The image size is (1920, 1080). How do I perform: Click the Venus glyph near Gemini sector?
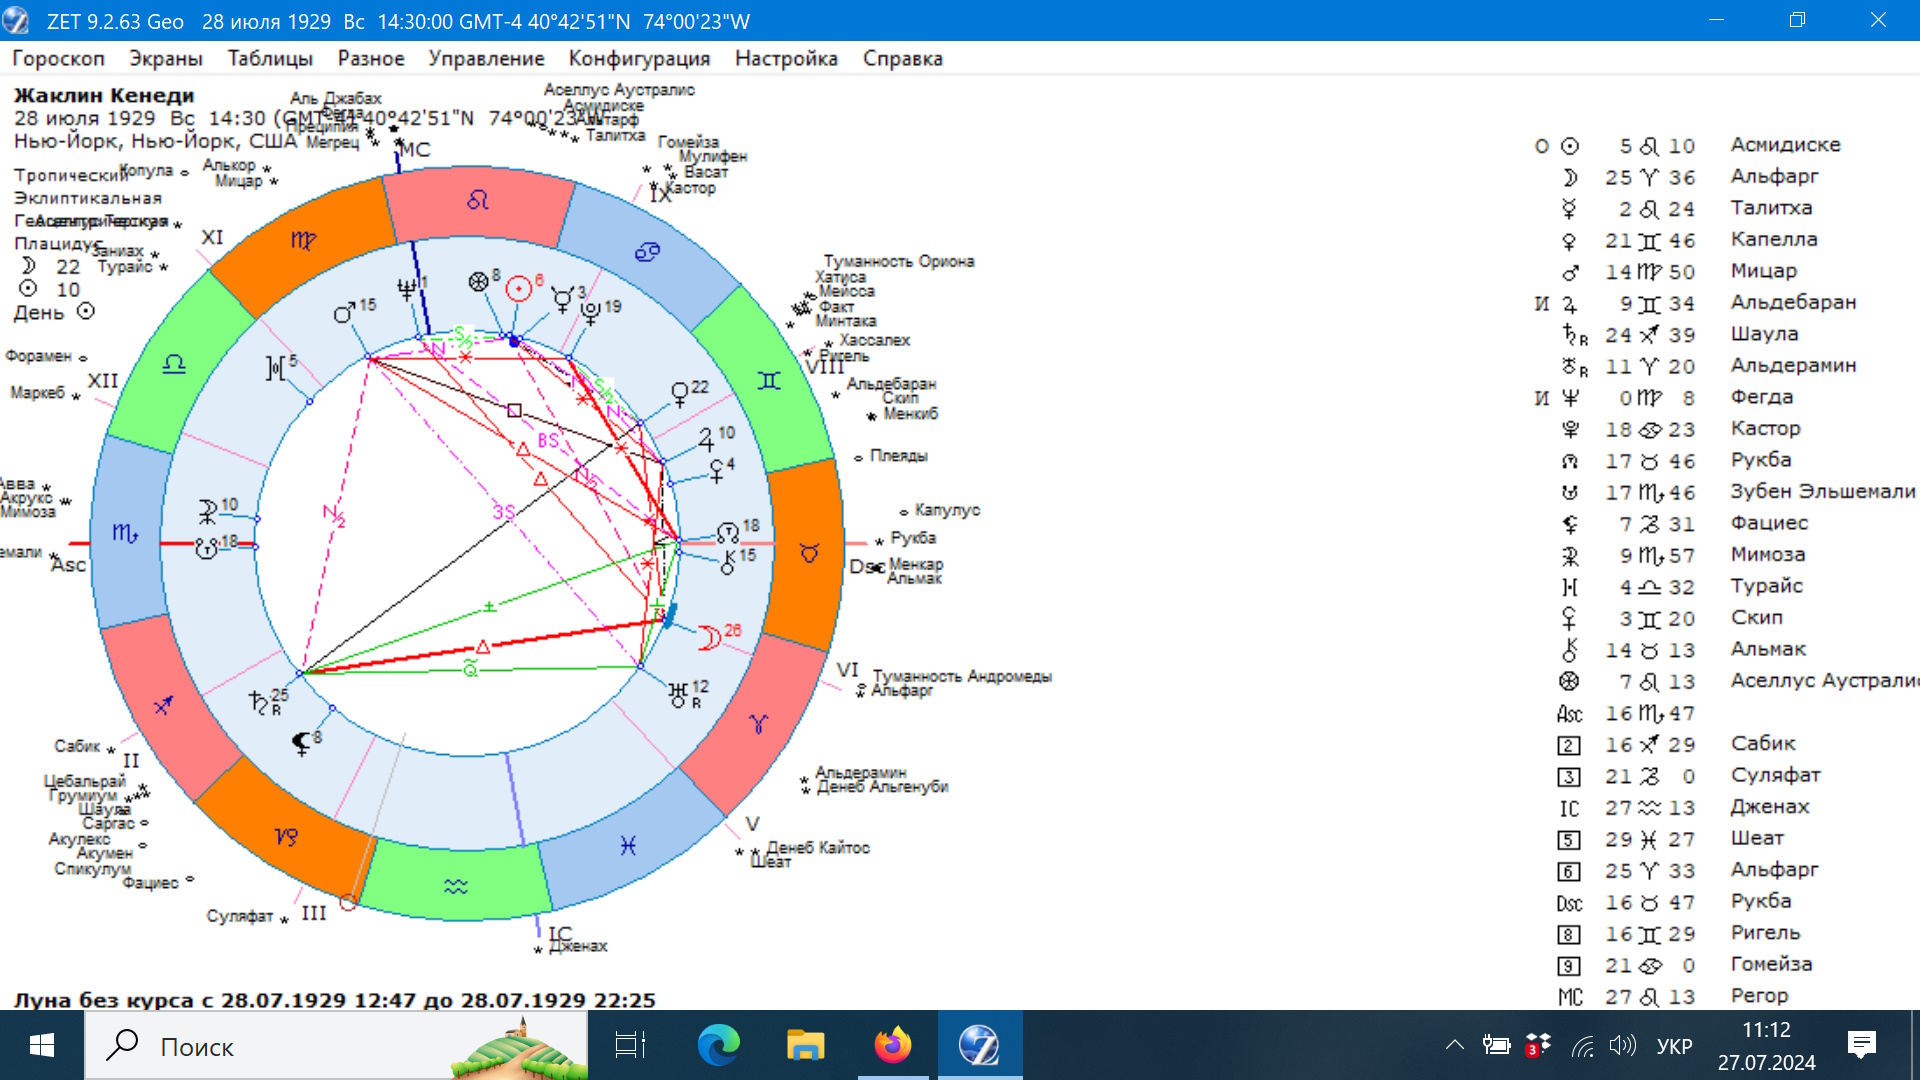680,393
